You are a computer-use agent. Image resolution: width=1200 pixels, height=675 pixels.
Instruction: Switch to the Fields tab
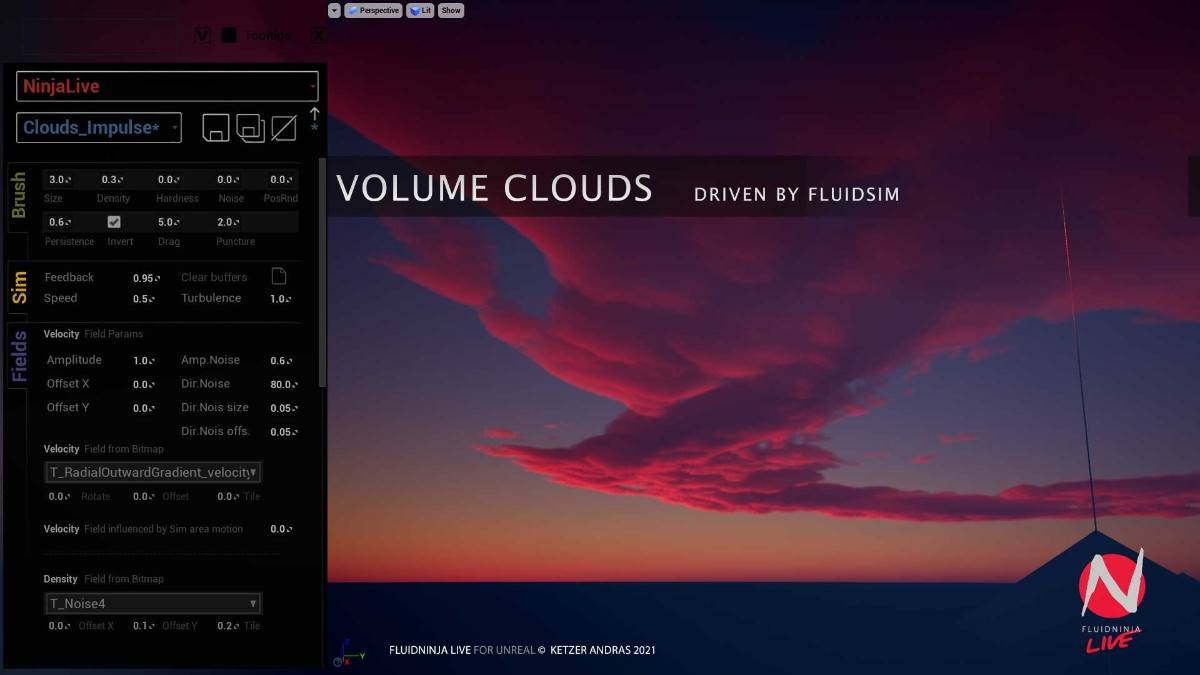(19, 357)
